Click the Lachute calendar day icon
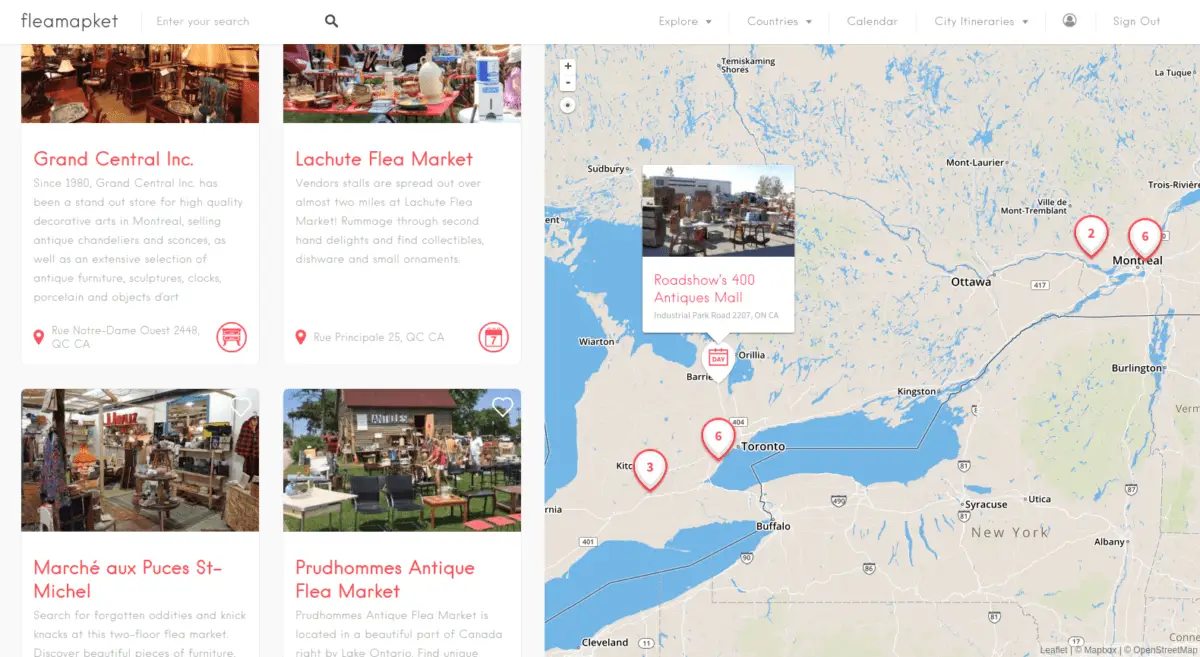The image size is (1200, 657). coord(493,337)
